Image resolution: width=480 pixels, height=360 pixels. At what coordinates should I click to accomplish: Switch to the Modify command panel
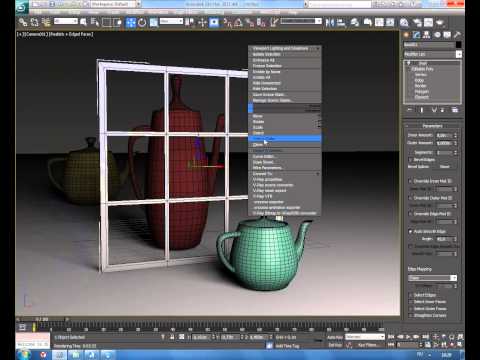pyautogui.click(x=416, y=34)
